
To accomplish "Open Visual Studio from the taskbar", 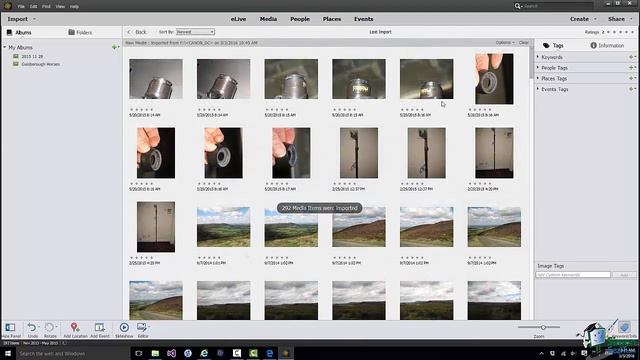I will pos(171,353).
